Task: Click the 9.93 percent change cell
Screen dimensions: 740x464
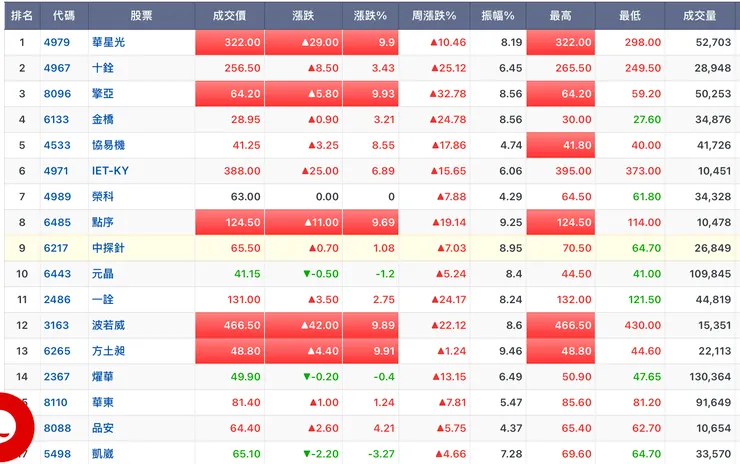Action: coord(370,94)
